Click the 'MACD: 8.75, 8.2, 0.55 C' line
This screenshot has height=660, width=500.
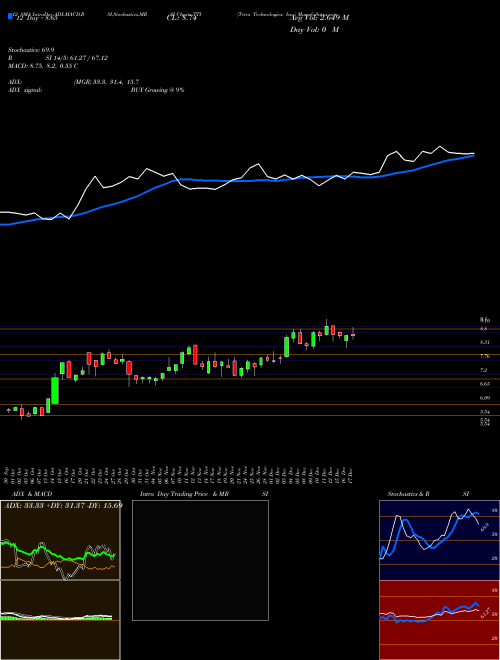[x=43, y=66]
